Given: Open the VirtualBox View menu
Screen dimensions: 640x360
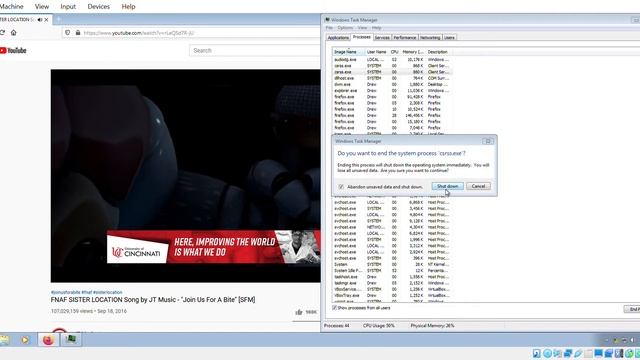Looking at the screenshot, I should (x=42, y=7).
